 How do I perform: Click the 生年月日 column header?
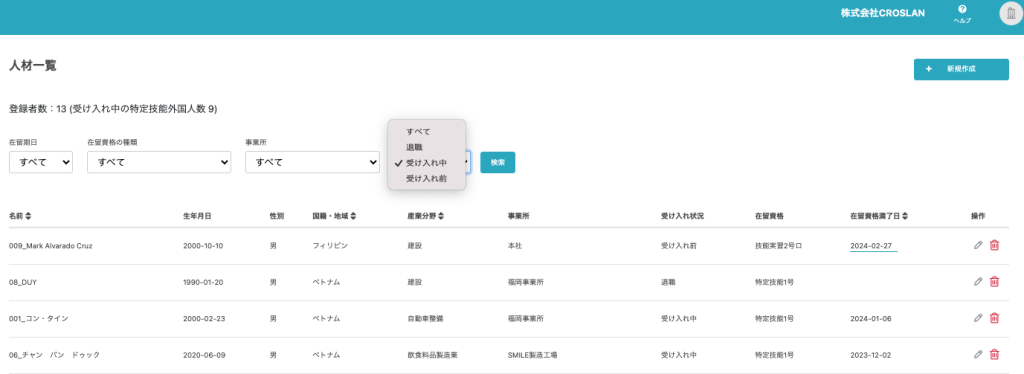(x=197, y=215)
